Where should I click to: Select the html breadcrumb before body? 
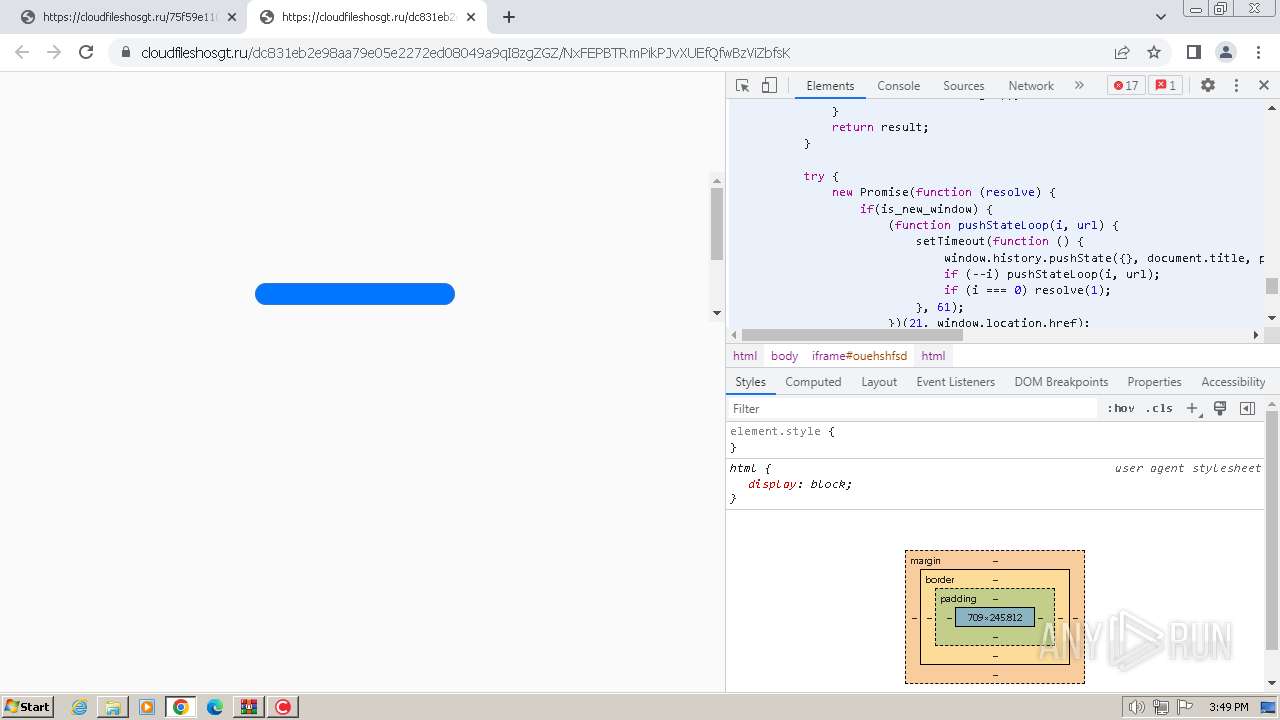745,355
